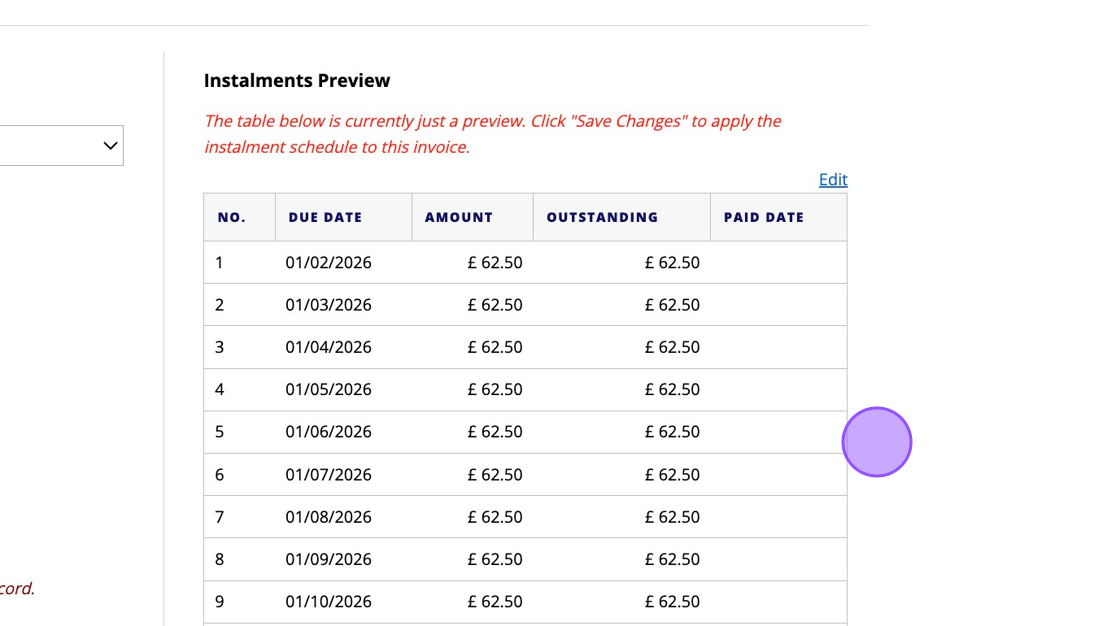This screenshot has height=626, width=1120.
Task: Select the due date 01/02/2026 cell
Action: tap(328, 263)
